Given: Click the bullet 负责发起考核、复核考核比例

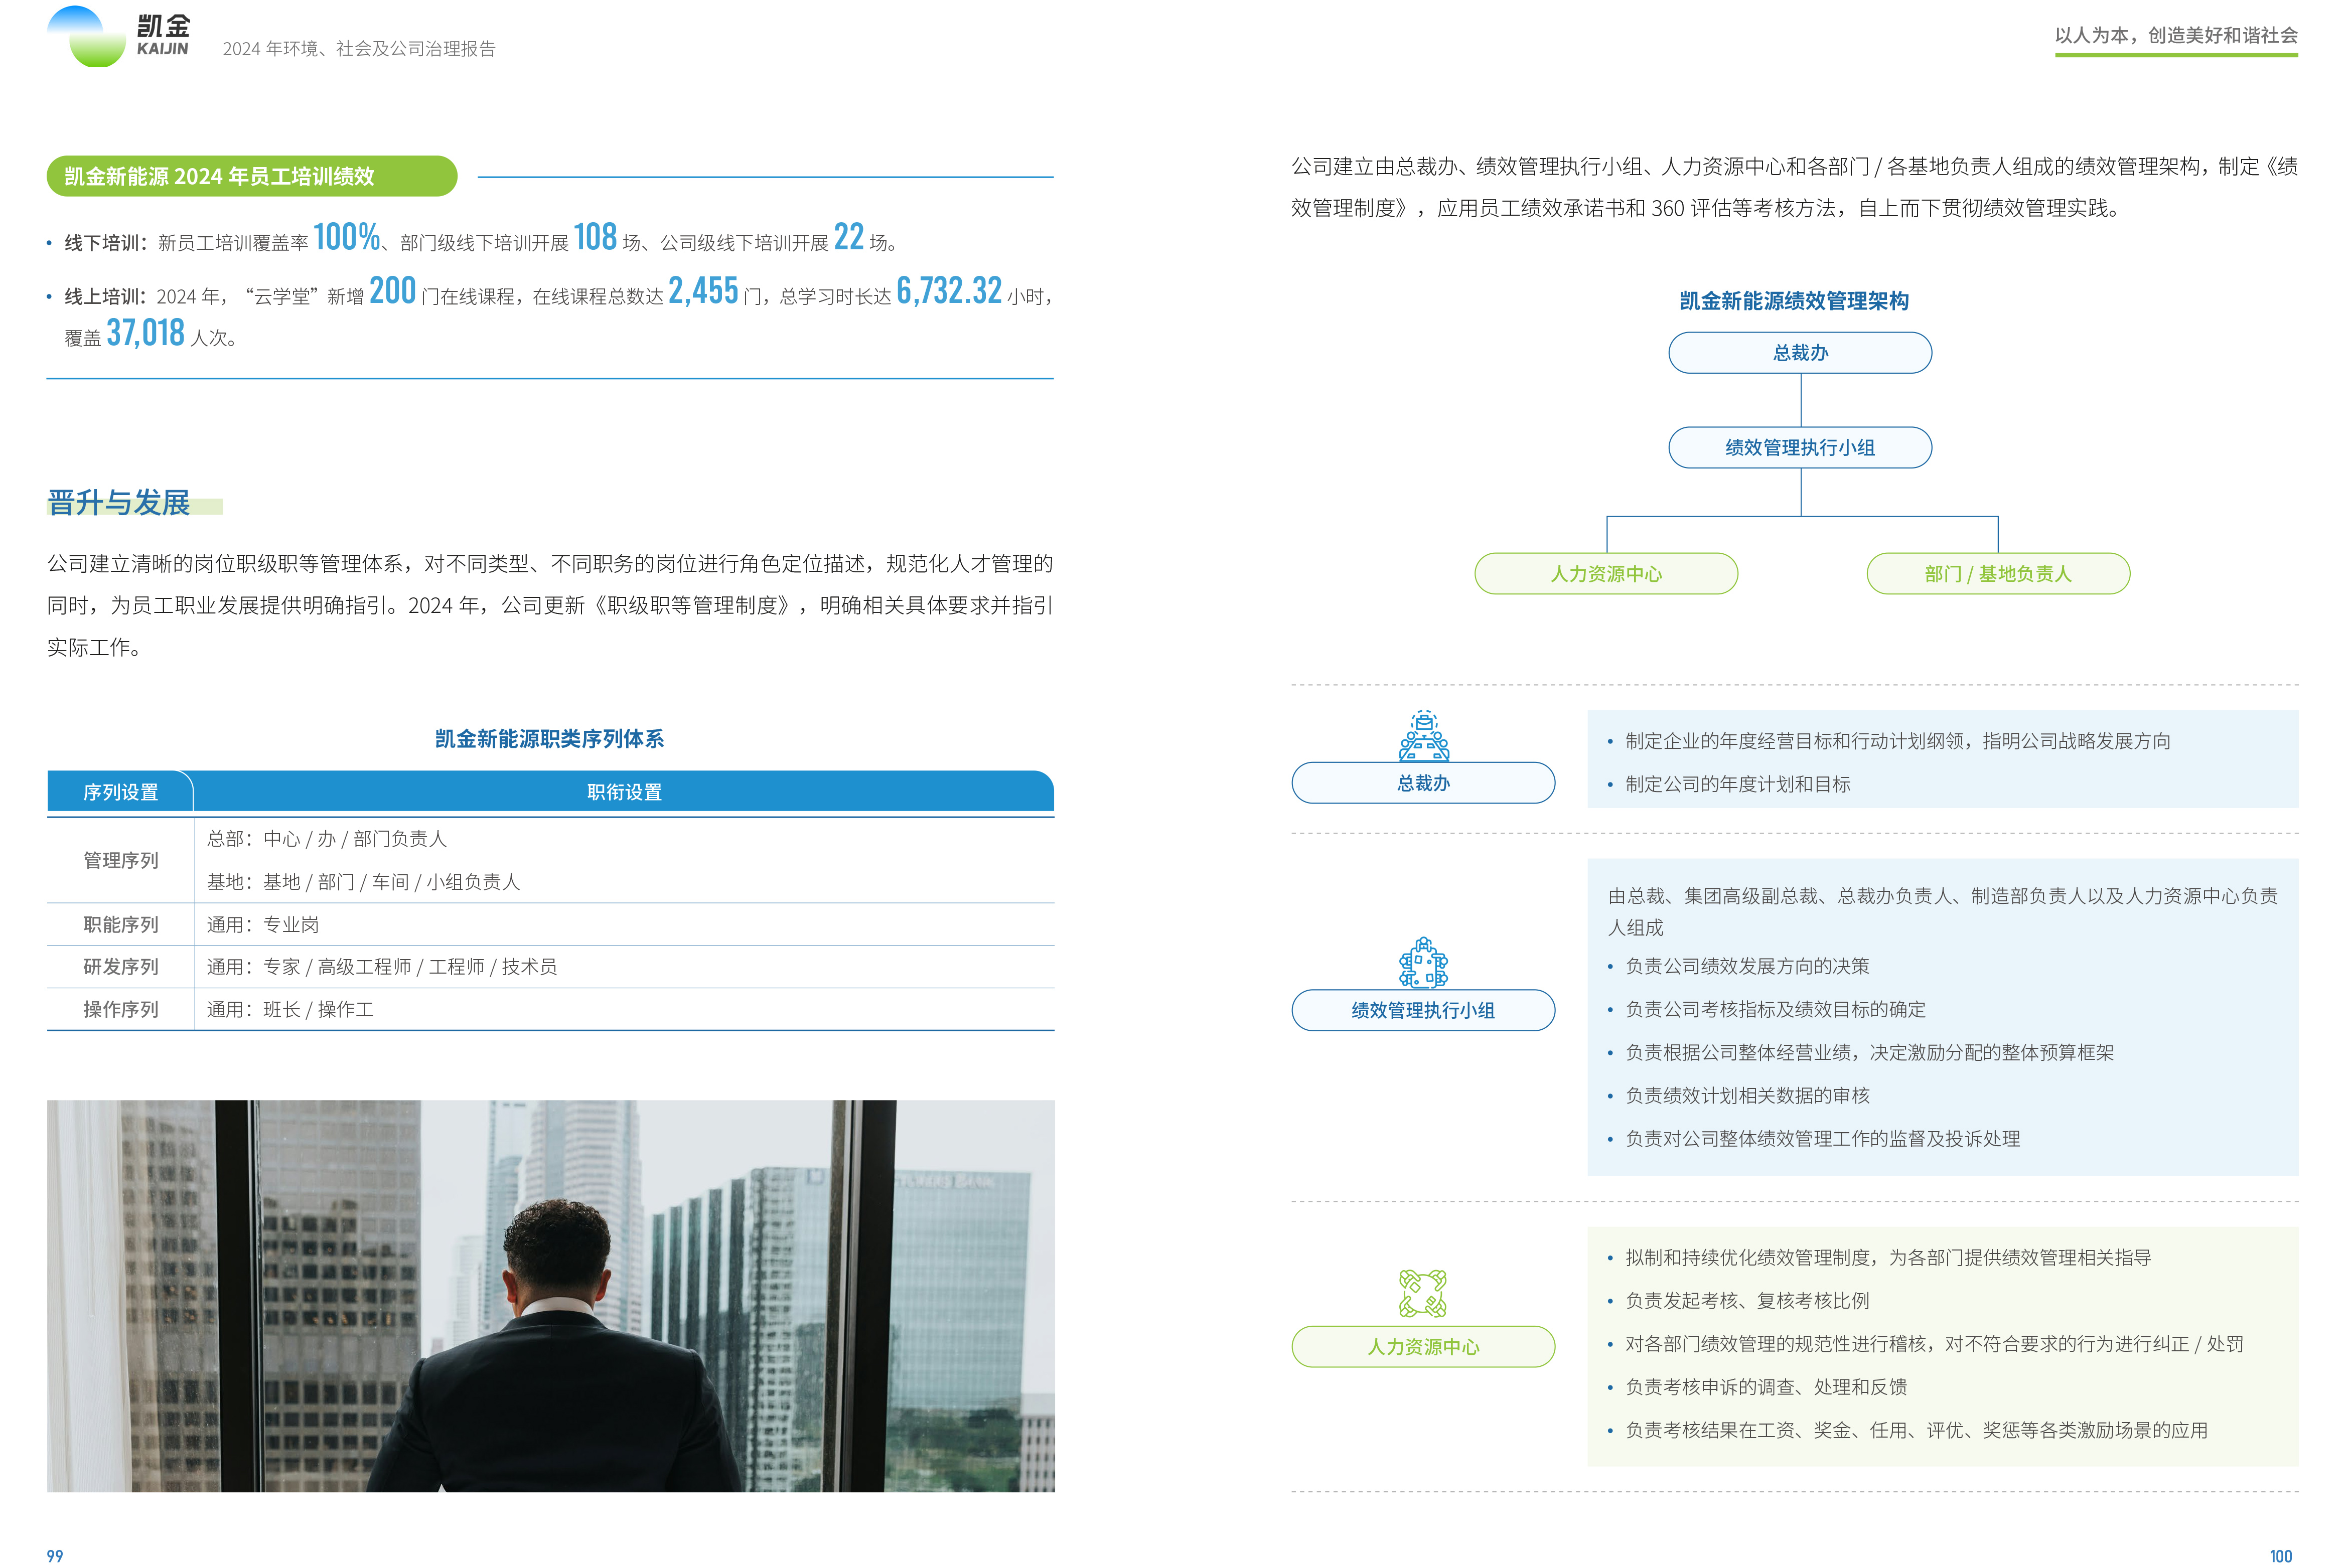Looking at the screenshot, I should (x=1747, y=1300).
